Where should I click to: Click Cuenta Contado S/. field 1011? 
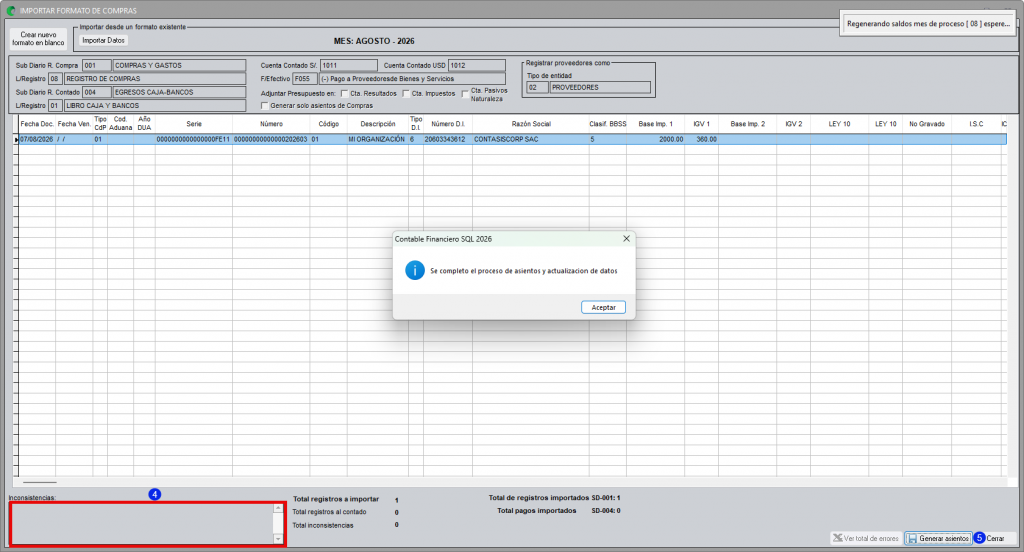point(349,65)
